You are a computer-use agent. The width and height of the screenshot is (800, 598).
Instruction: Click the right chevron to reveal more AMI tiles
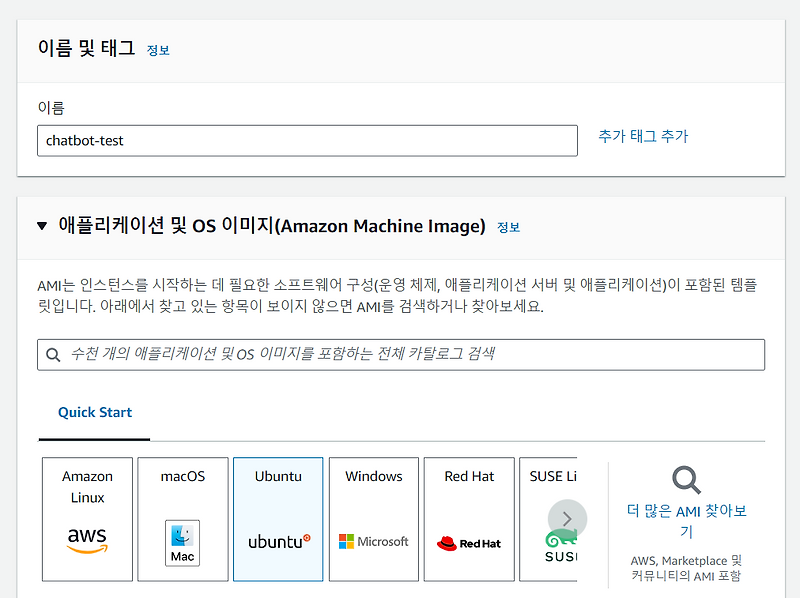tap(567, 518)
